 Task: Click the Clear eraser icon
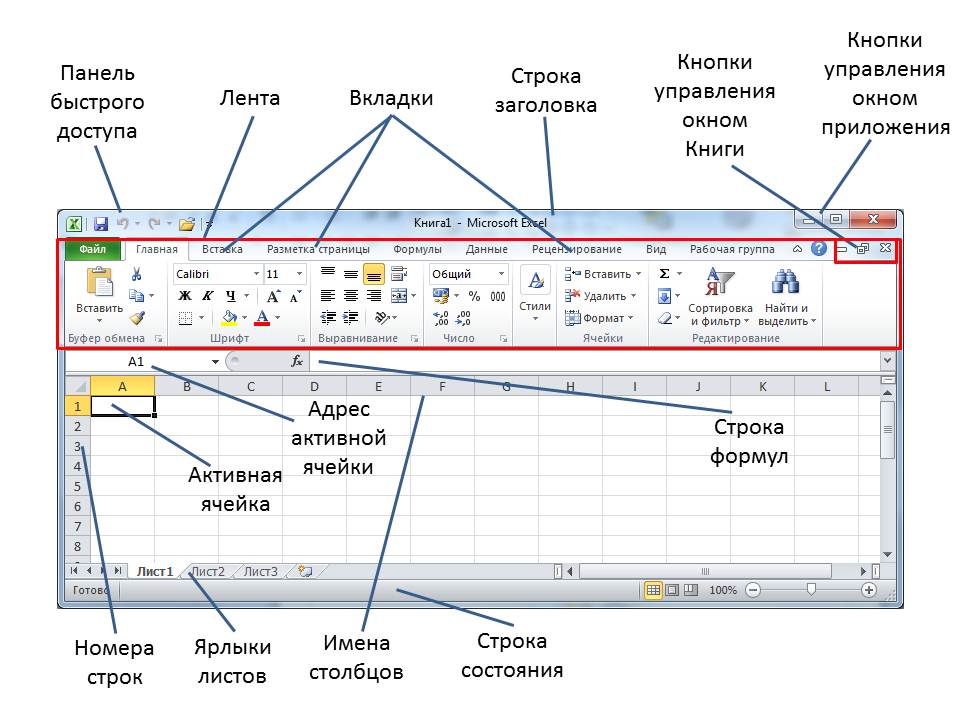[665, 318]
